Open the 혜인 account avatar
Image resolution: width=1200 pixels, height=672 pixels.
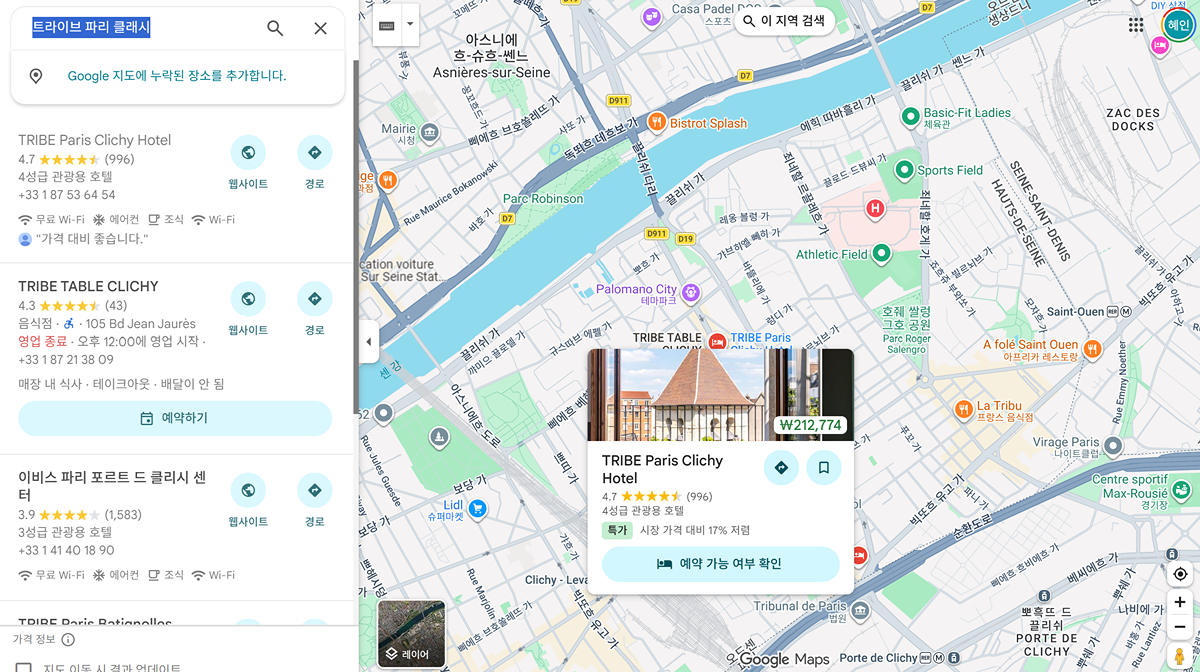[1178, 24]
